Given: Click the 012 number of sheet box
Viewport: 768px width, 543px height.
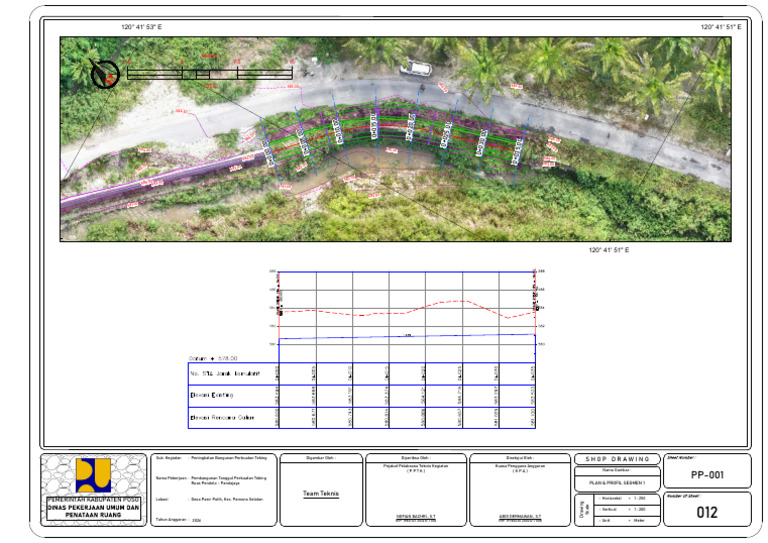Looking at the screenshot, I should tap(707, 509).
